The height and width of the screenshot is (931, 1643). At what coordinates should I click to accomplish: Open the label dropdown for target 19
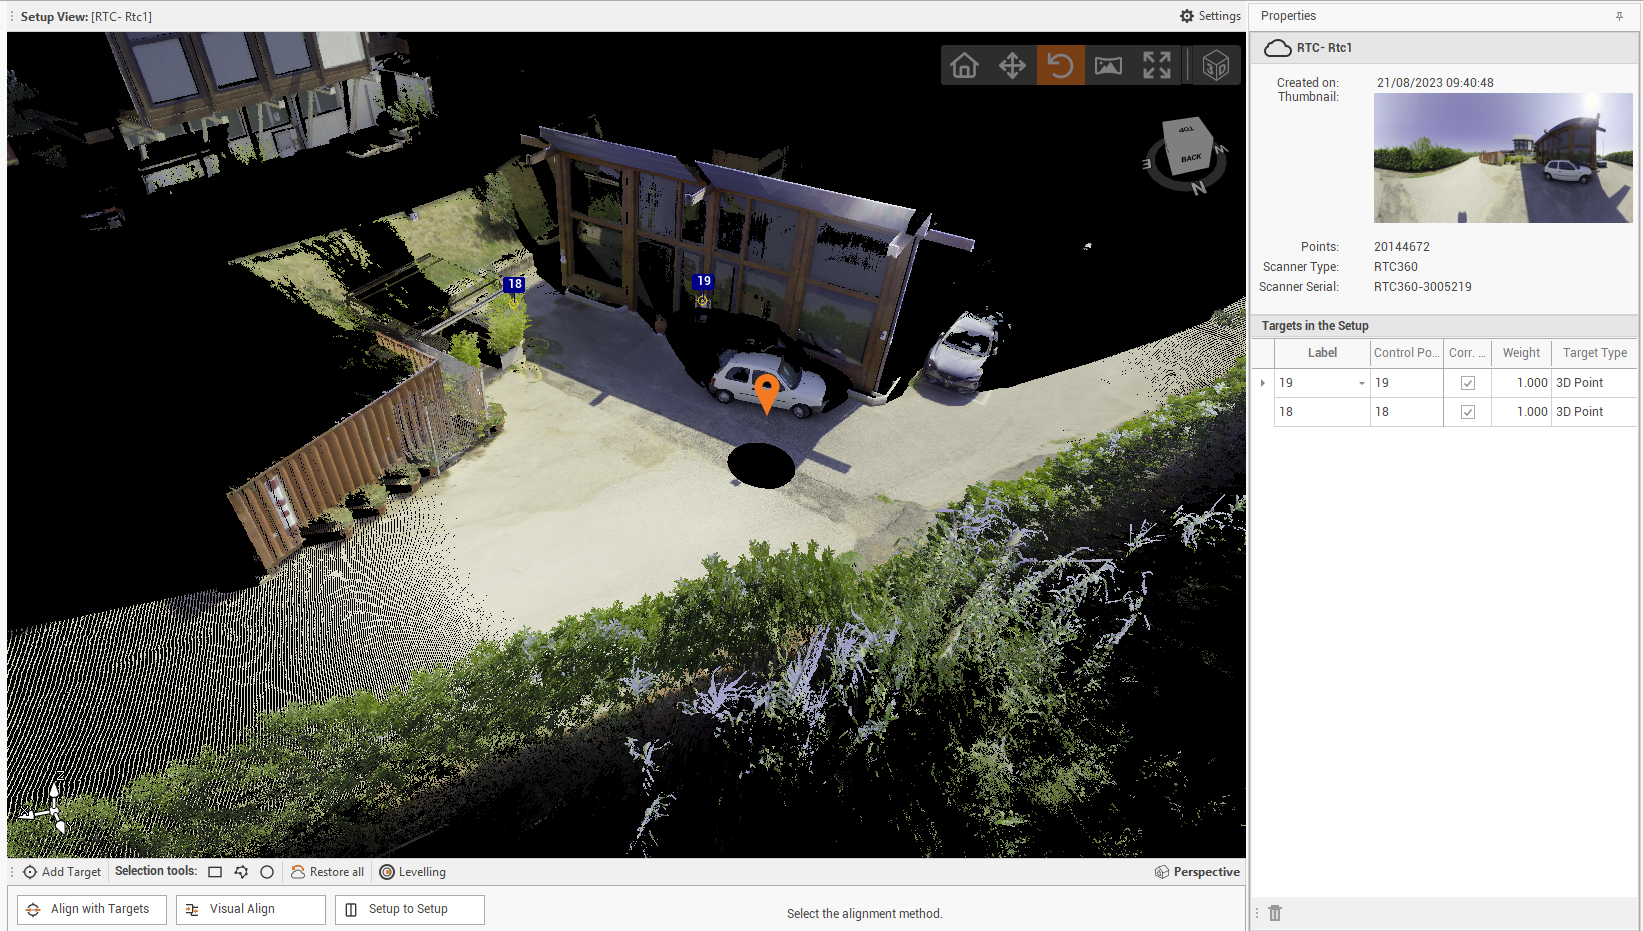(x=1361, y=383)
